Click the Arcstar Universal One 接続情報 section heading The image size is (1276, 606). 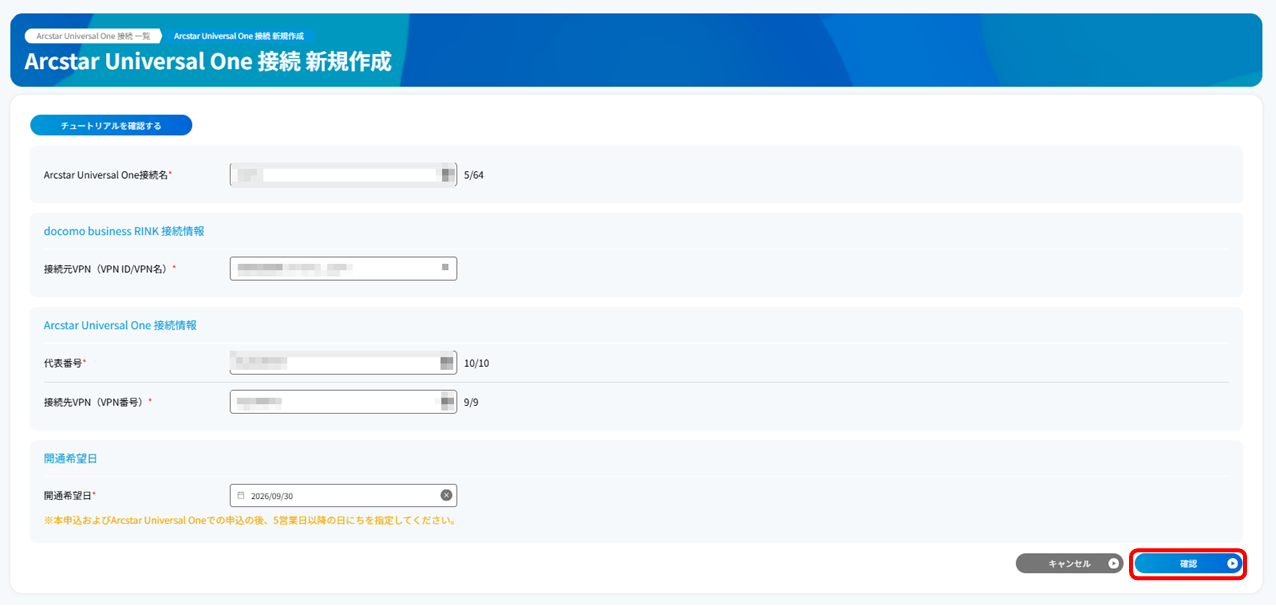[x=120, y=325]
